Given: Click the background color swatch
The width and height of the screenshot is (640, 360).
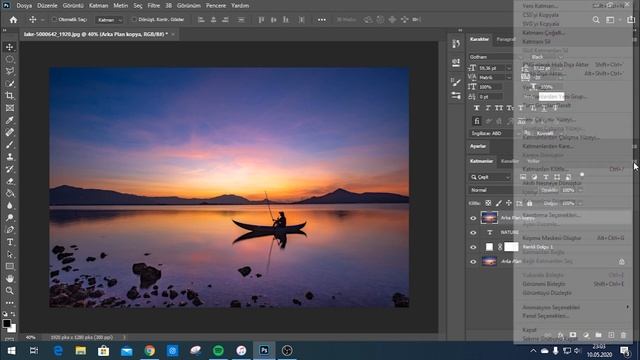Looking at the screenshot, I should (13, 329).
